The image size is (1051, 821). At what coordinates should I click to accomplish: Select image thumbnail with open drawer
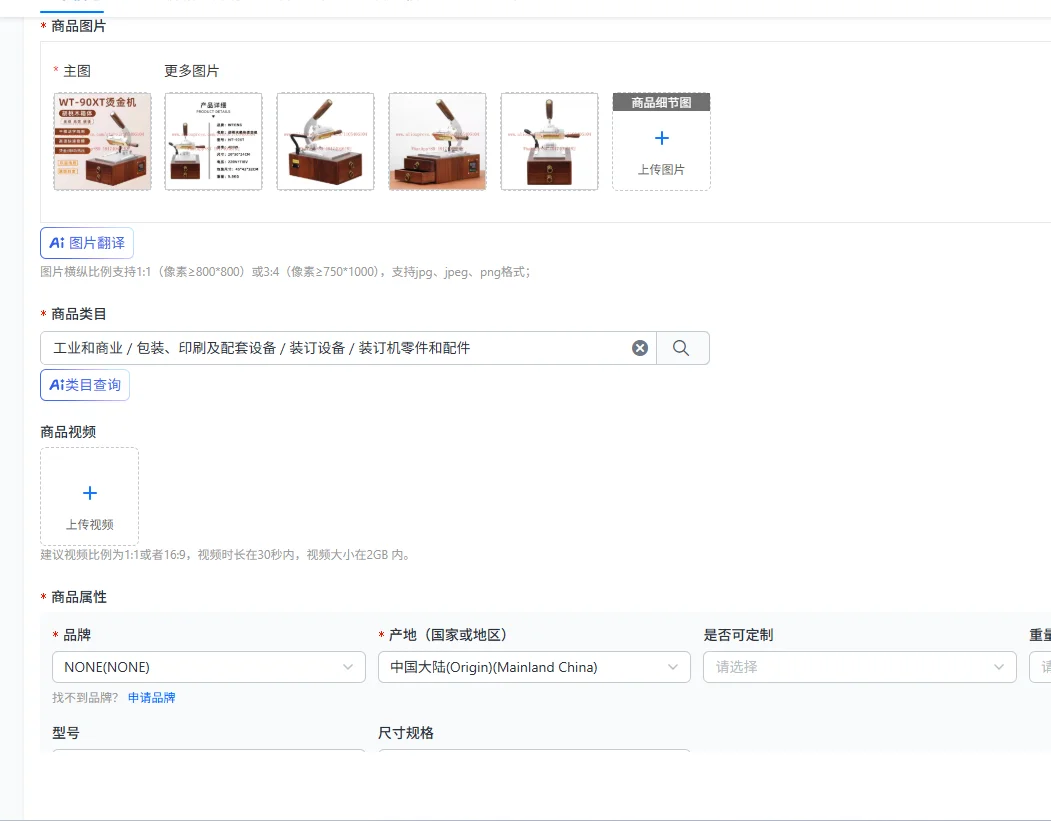pos(438,141)
